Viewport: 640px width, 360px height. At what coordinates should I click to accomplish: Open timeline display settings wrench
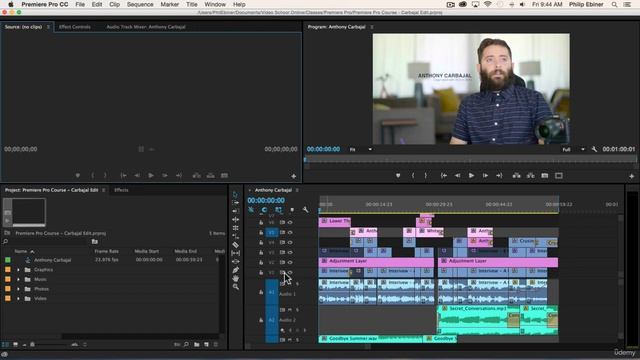tap(305, 210)
